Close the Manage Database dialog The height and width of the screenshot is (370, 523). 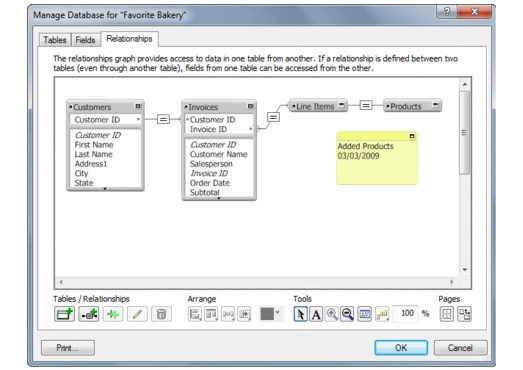475,12
